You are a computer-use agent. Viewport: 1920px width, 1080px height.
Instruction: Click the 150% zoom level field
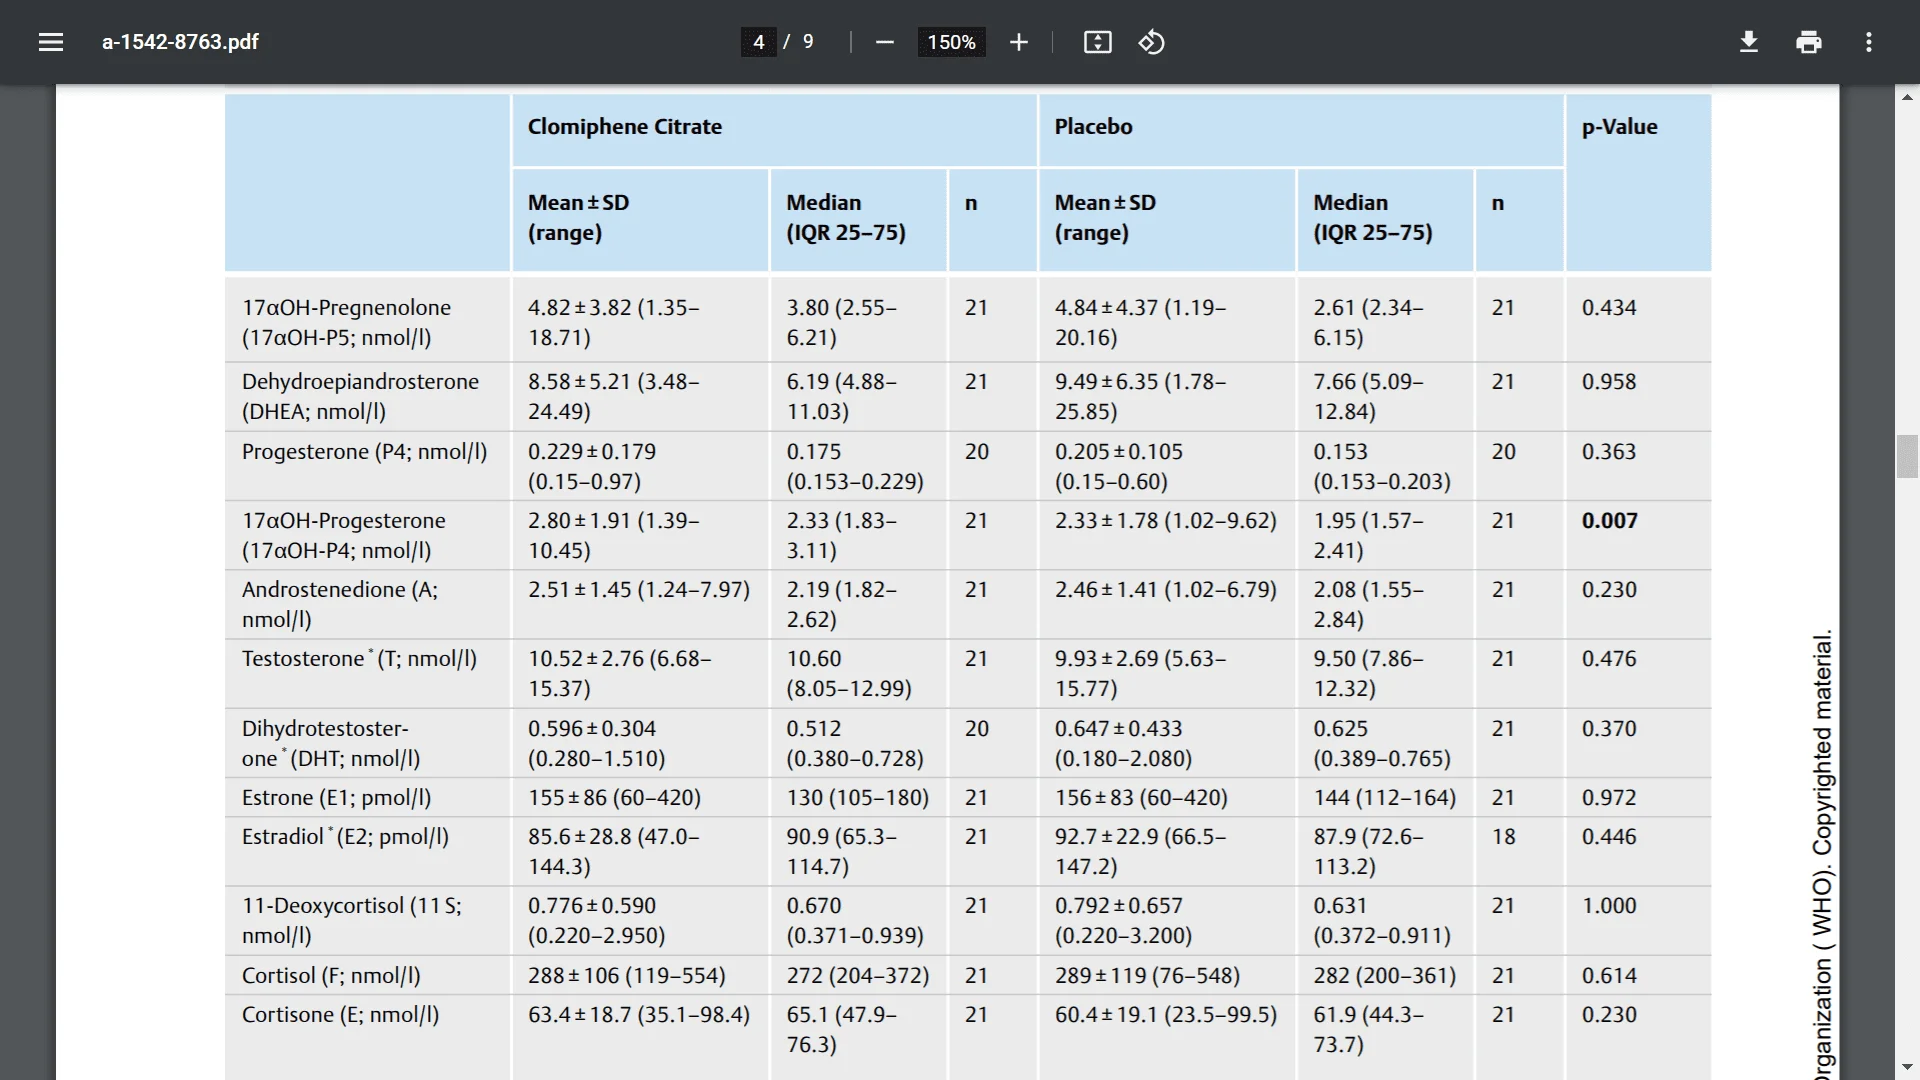pos(951,42)
